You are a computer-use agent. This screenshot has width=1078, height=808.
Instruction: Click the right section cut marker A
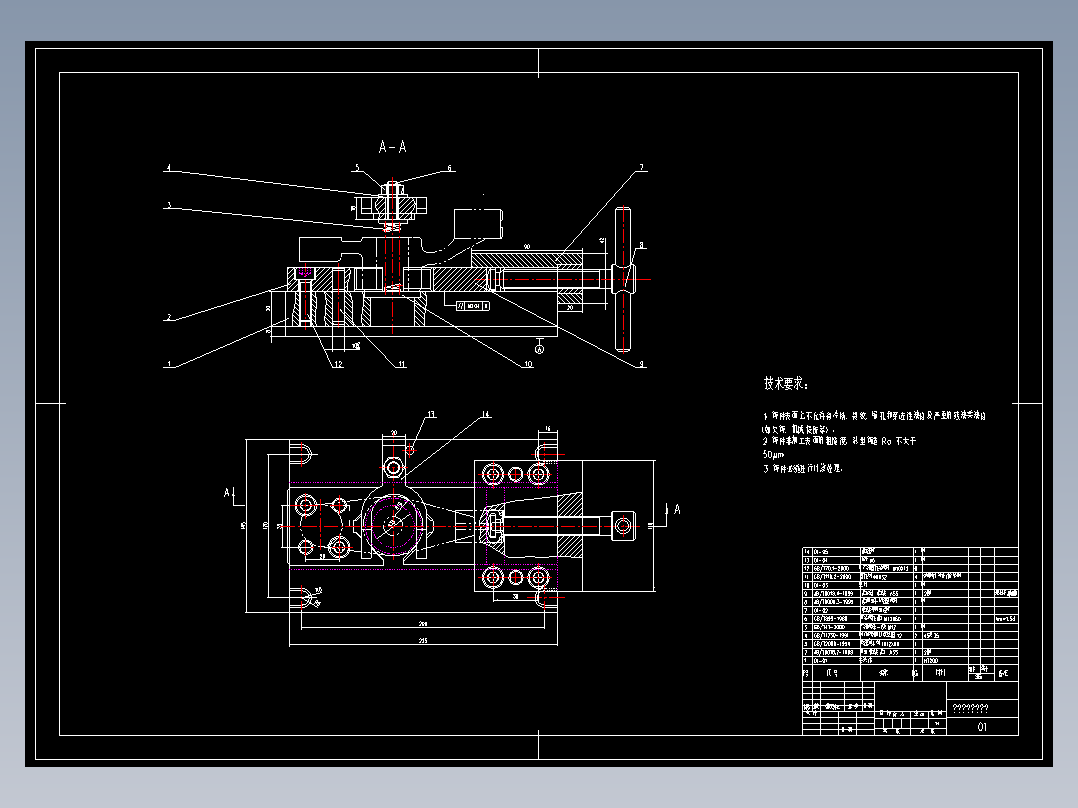676,510
